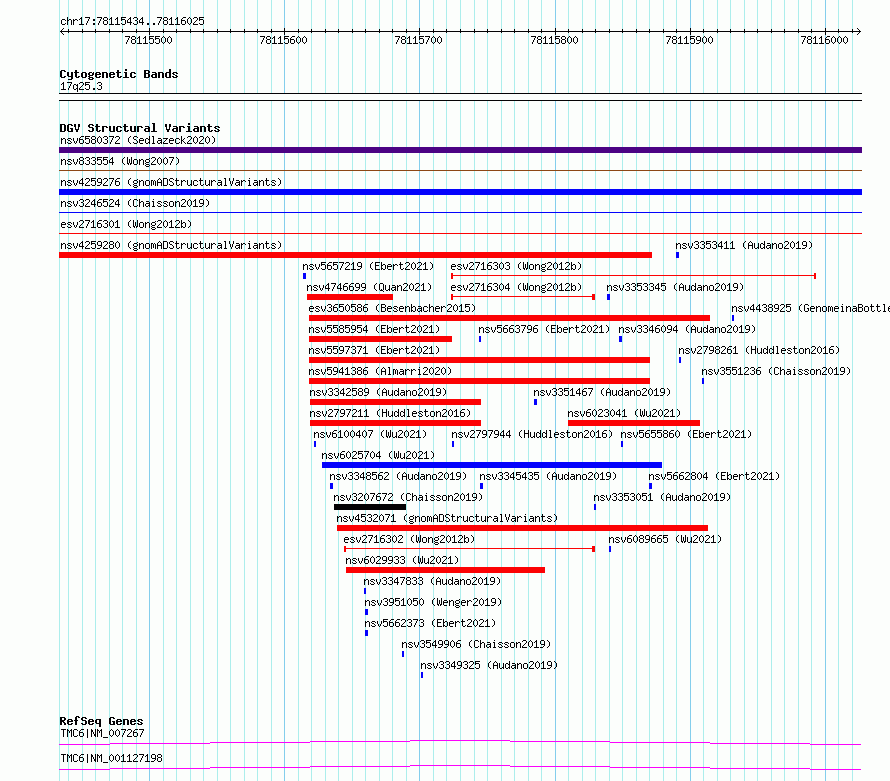Open the nsv833554 (Wong2007) variant label
Viewport: 890px width, 781px height.
(120, 161)
